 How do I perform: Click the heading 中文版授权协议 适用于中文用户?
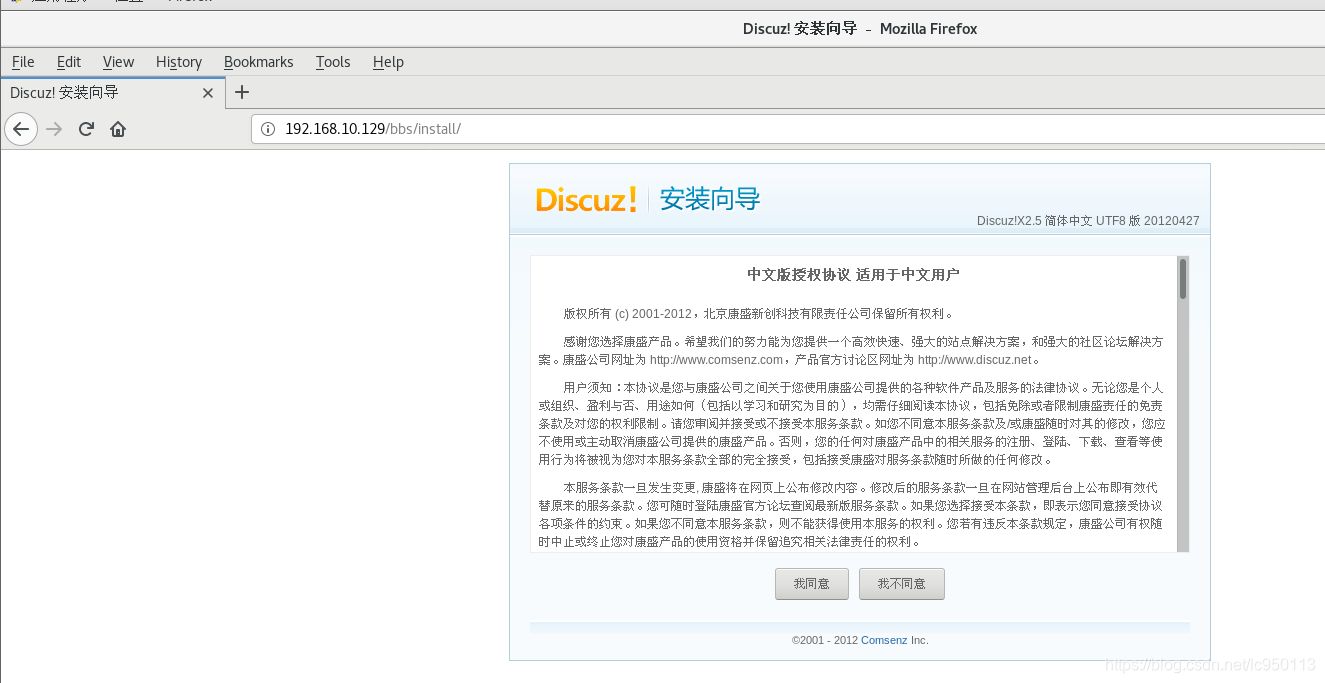pos(854,275)
